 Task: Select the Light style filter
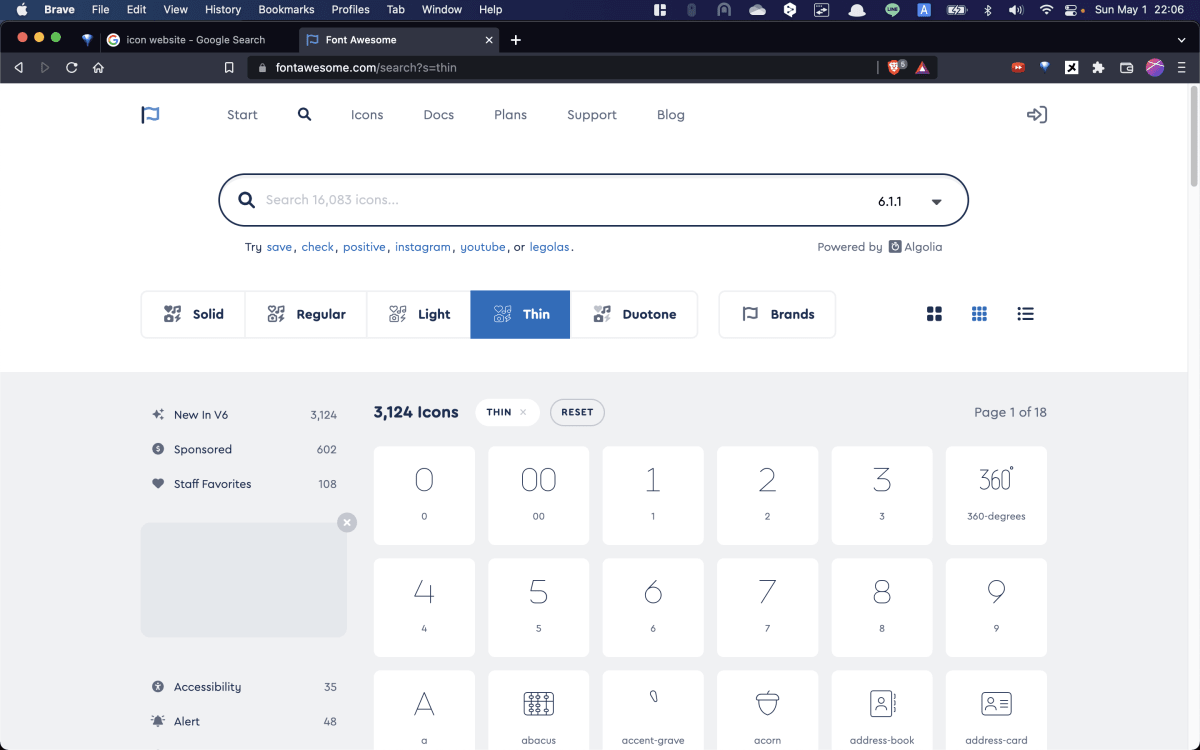[x=419, y=314]
